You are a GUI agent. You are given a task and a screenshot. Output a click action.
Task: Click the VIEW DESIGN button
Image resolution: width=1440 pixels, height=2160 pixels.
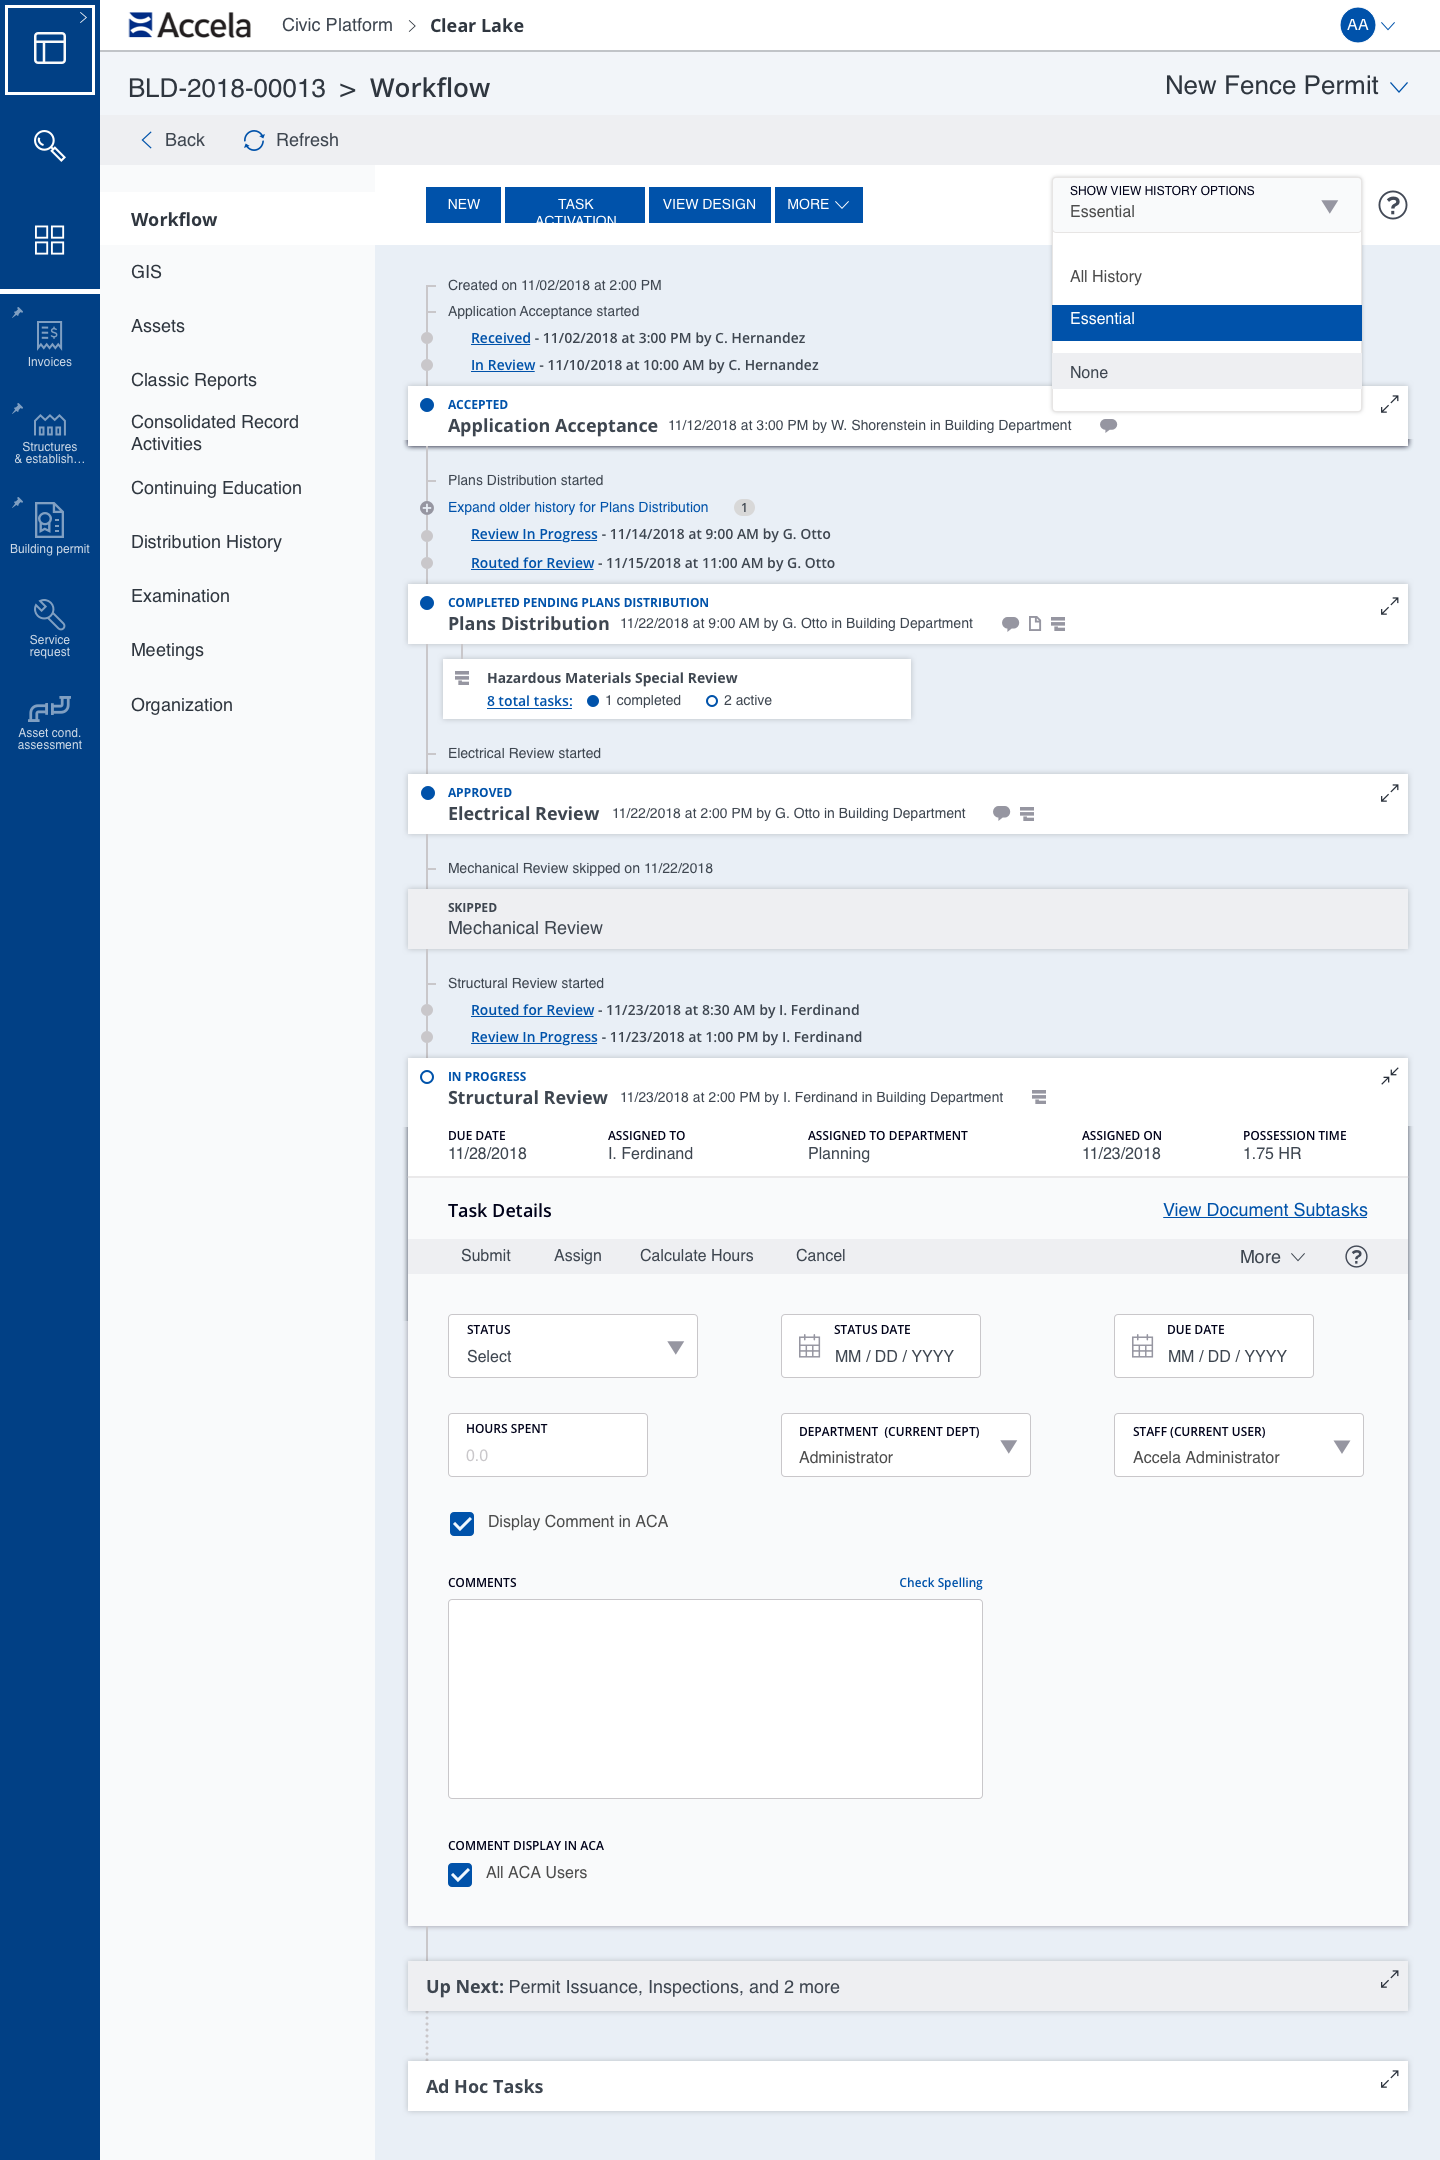click(x=709, y=204)
